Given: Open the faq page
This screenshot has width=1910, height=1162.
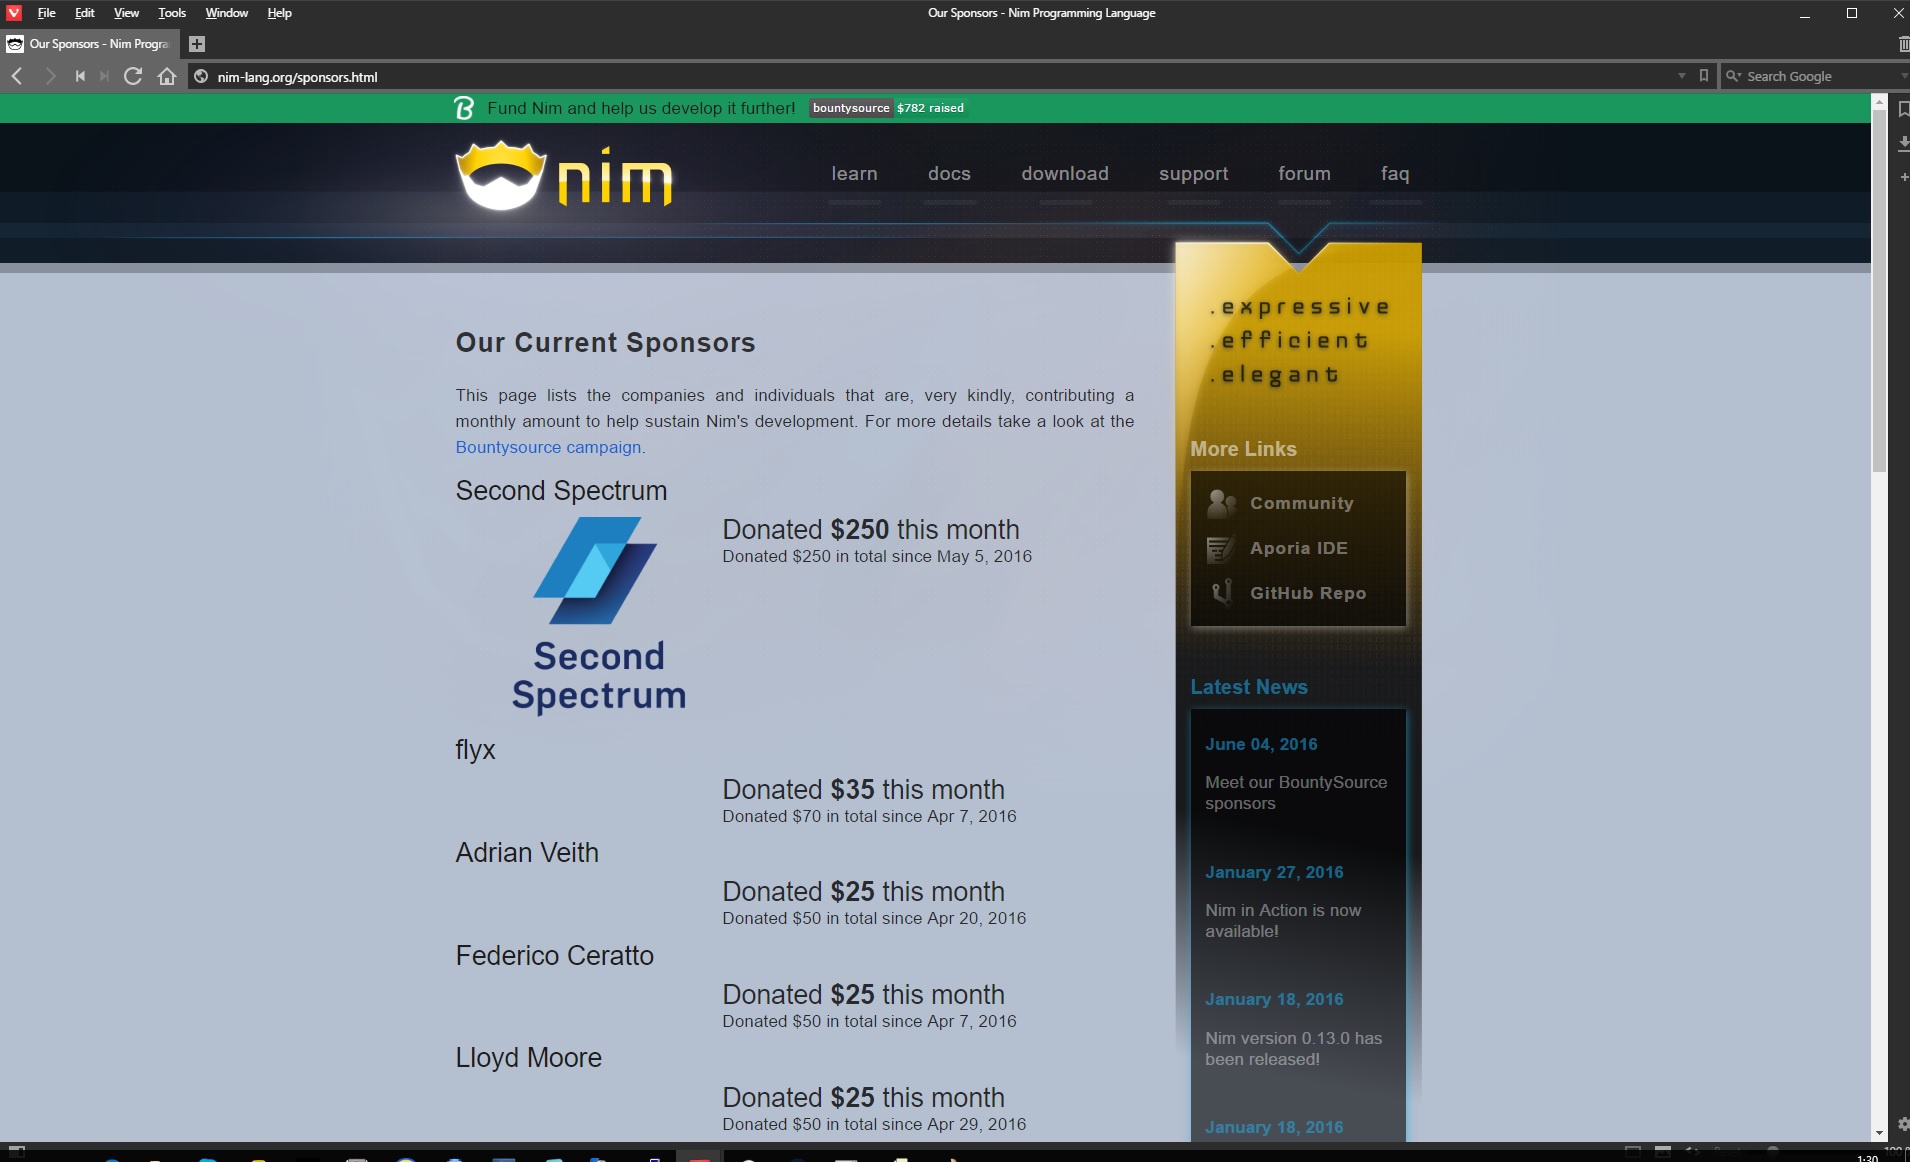Looking at the screenshot, I should (1395, 174).
